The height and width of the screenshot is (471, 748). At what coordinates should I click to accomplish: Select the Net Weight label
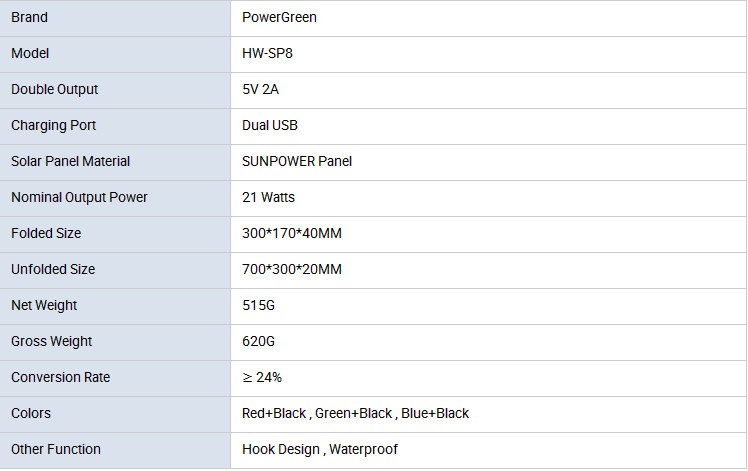tap(44, 305)
